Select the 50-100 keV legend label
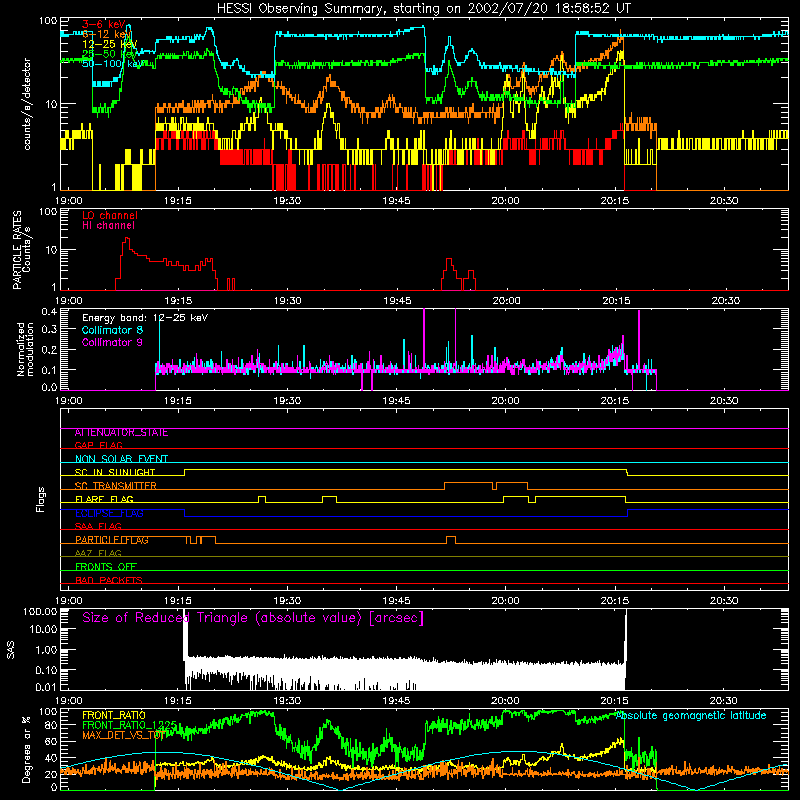This screenshot has height=800, width=800. (112, 63)
